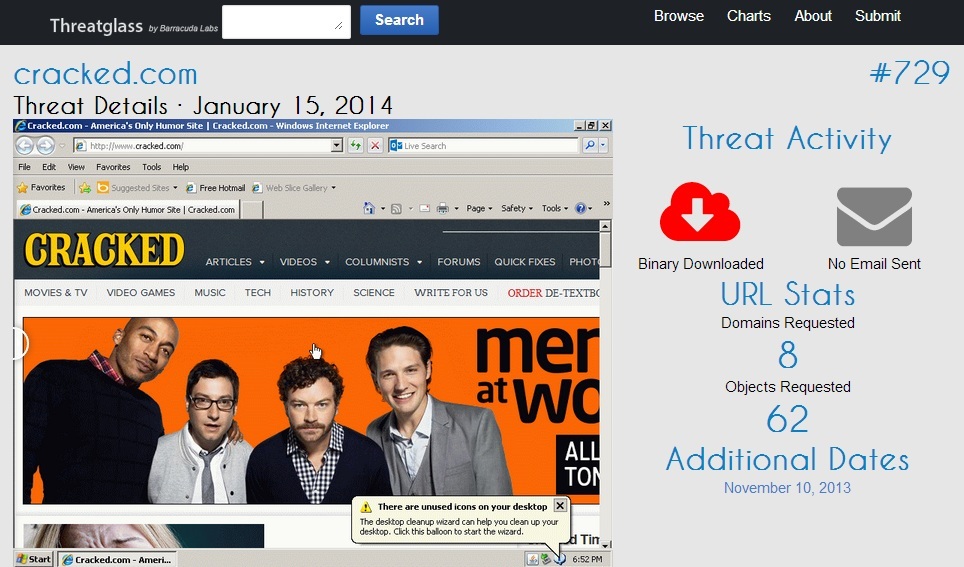Click the Live Search box in IE
This screenshot has width=964, height=567.
[x=484, y=146]
